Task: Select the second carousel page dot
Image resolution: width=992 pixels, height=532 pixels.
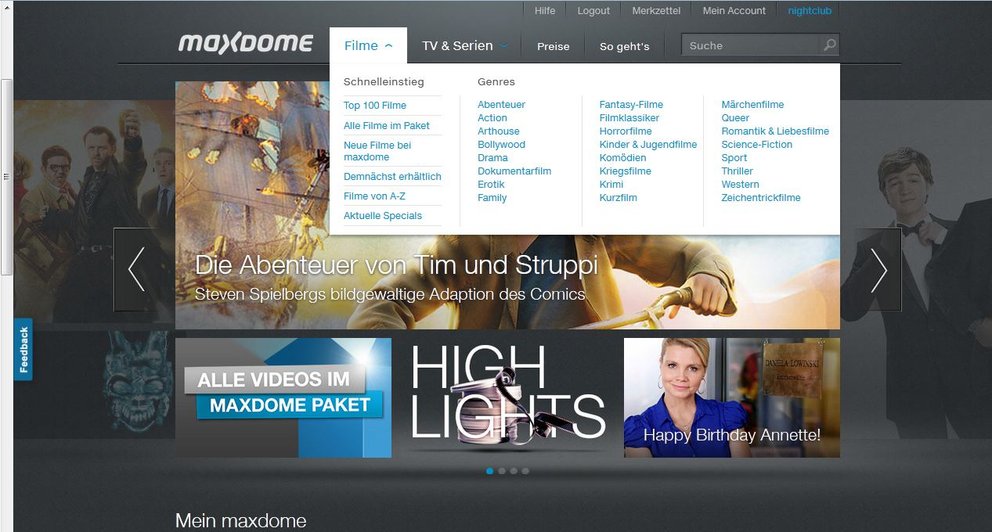Action: (502, 471)
